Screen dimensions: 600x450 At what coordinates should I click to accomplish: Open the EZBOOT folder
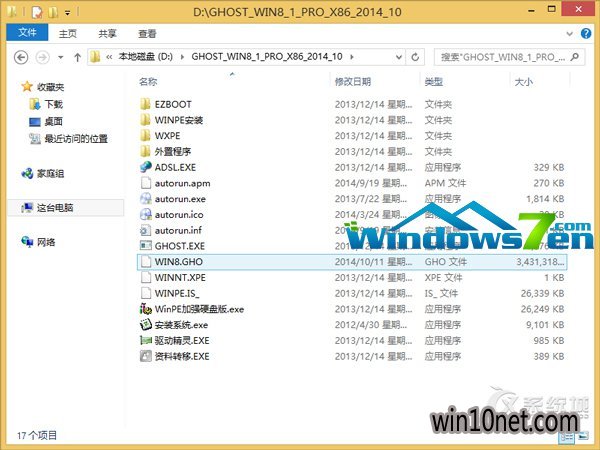pos(146,103)
